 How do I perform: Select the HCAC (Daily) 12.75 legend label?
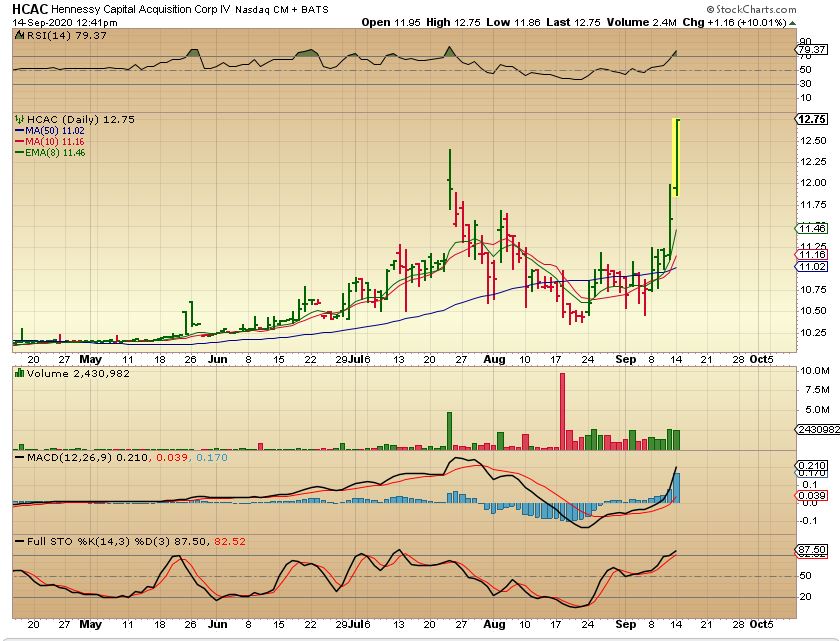[x=81, y=119]
